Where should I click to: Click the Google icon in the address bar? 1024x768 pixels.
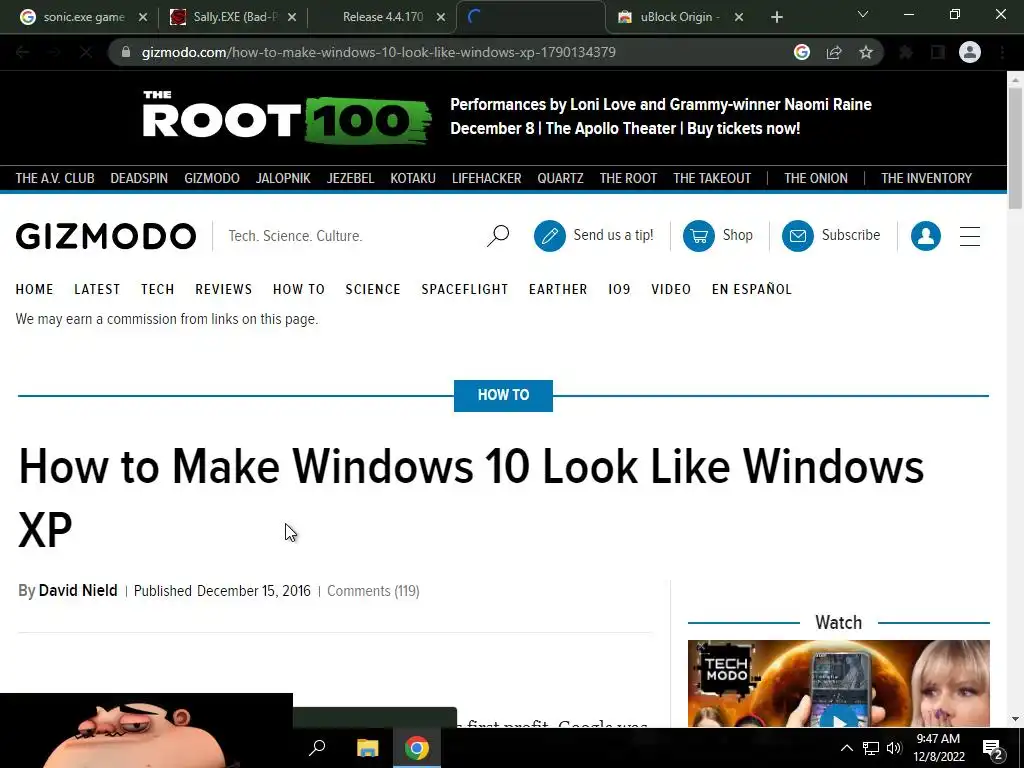(x=801, y=52)
